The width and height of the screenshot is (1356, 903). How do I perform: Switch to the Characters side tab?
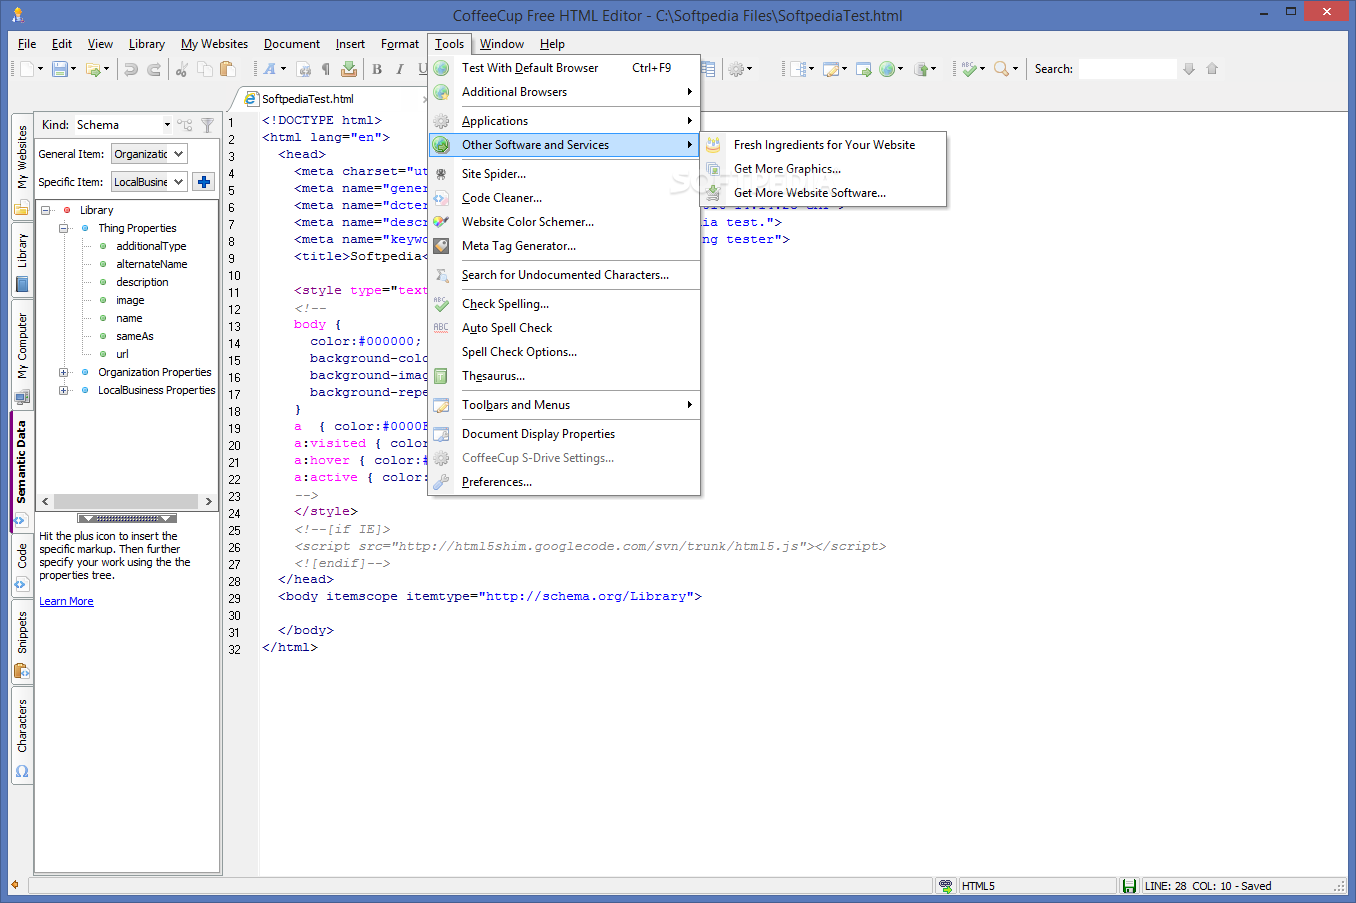(x=22, y=737)
